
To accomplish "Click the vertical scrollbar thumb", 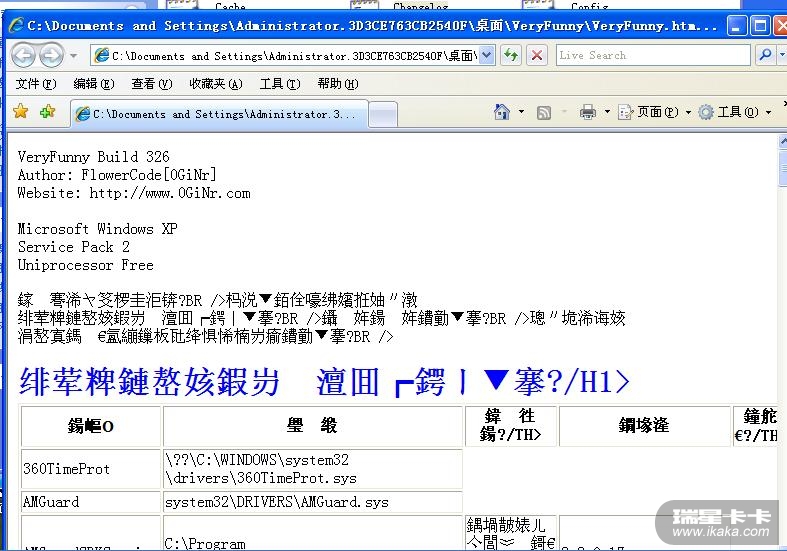I will [x=782, y=169].
